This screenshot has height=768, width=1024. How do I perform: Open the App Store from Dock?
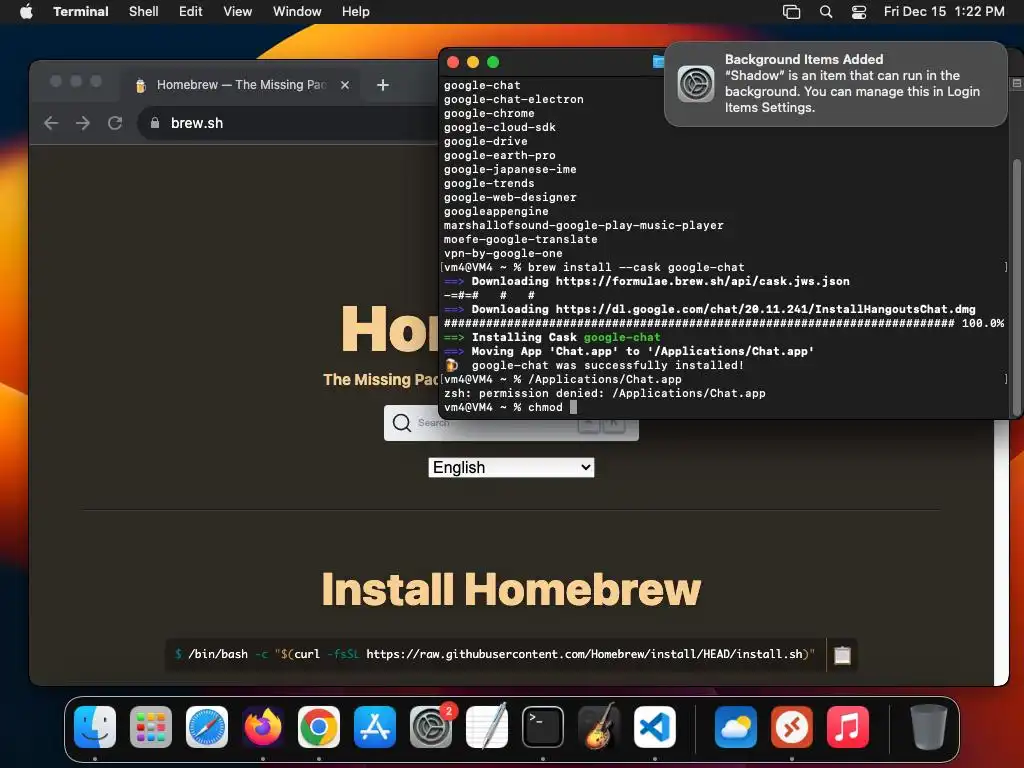click(x=375, y=727)
